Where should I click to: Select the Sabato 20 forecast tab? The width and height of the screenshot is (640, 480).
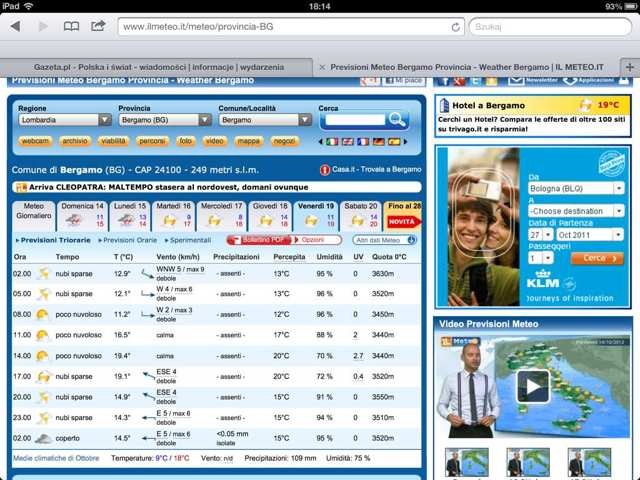[x=360, y=216]
